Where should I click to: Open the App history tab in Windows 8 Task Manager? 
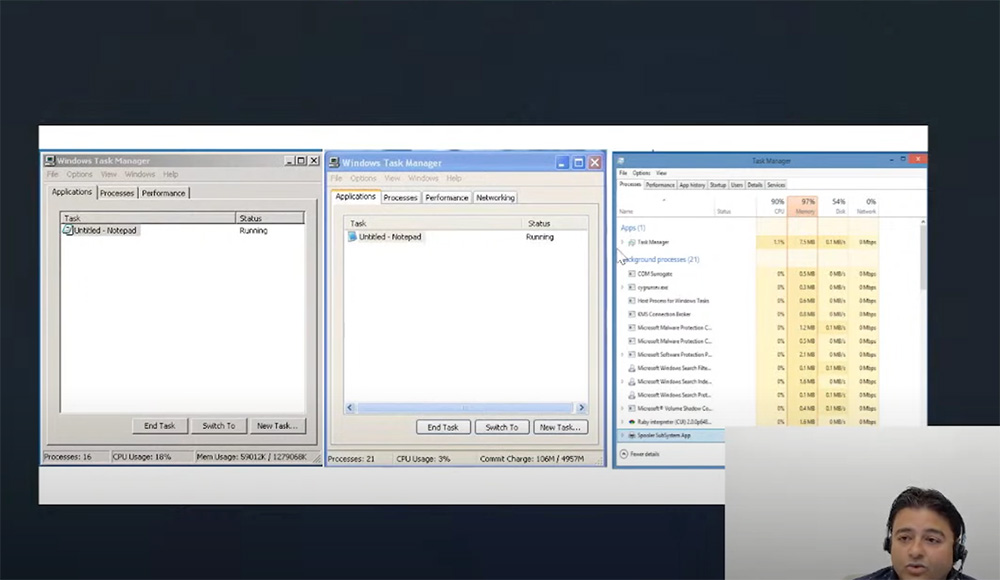pos(692,185)
